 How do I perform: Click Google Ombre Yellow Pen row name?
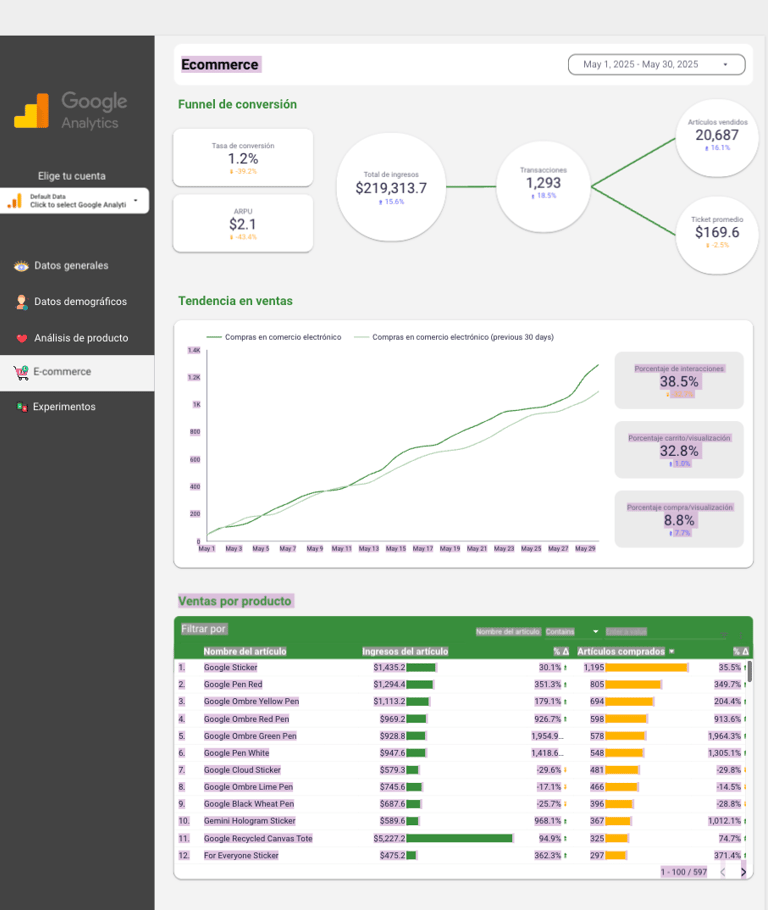pyautogui.click(x=251, y=701)
